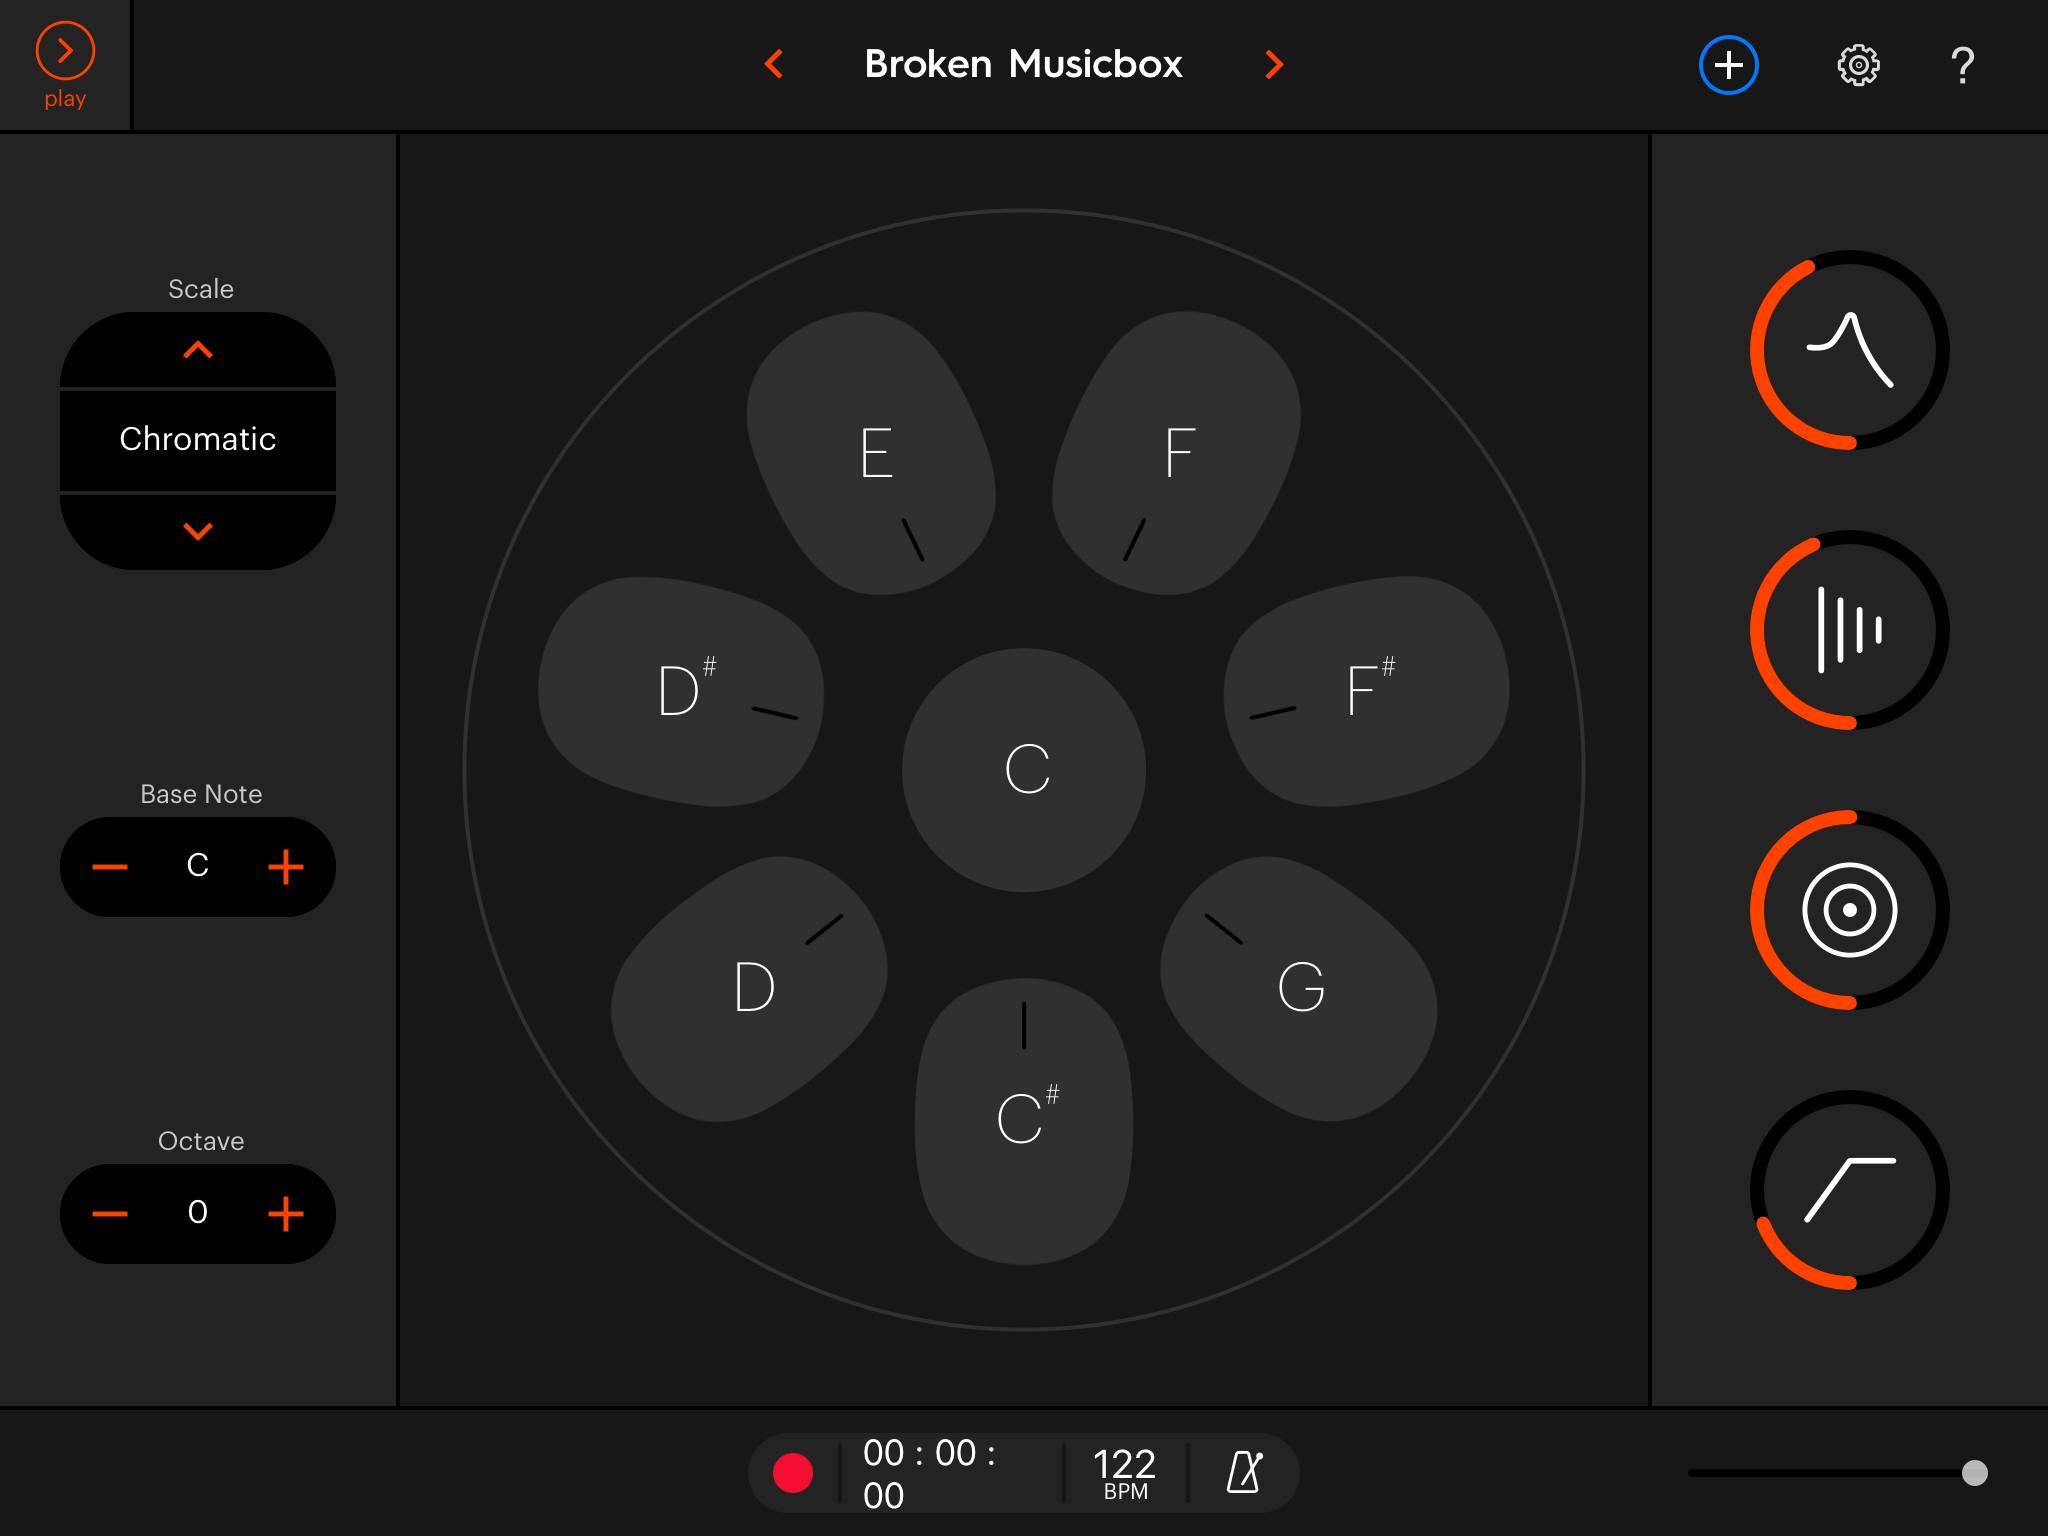Tap the center C note pad
This screenshot has height=1536, width=2048.
(1025, 770)
